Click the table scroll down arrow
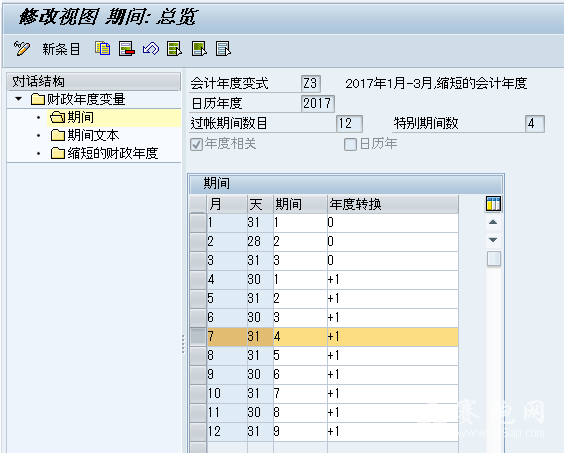 (x=493, y=240)
